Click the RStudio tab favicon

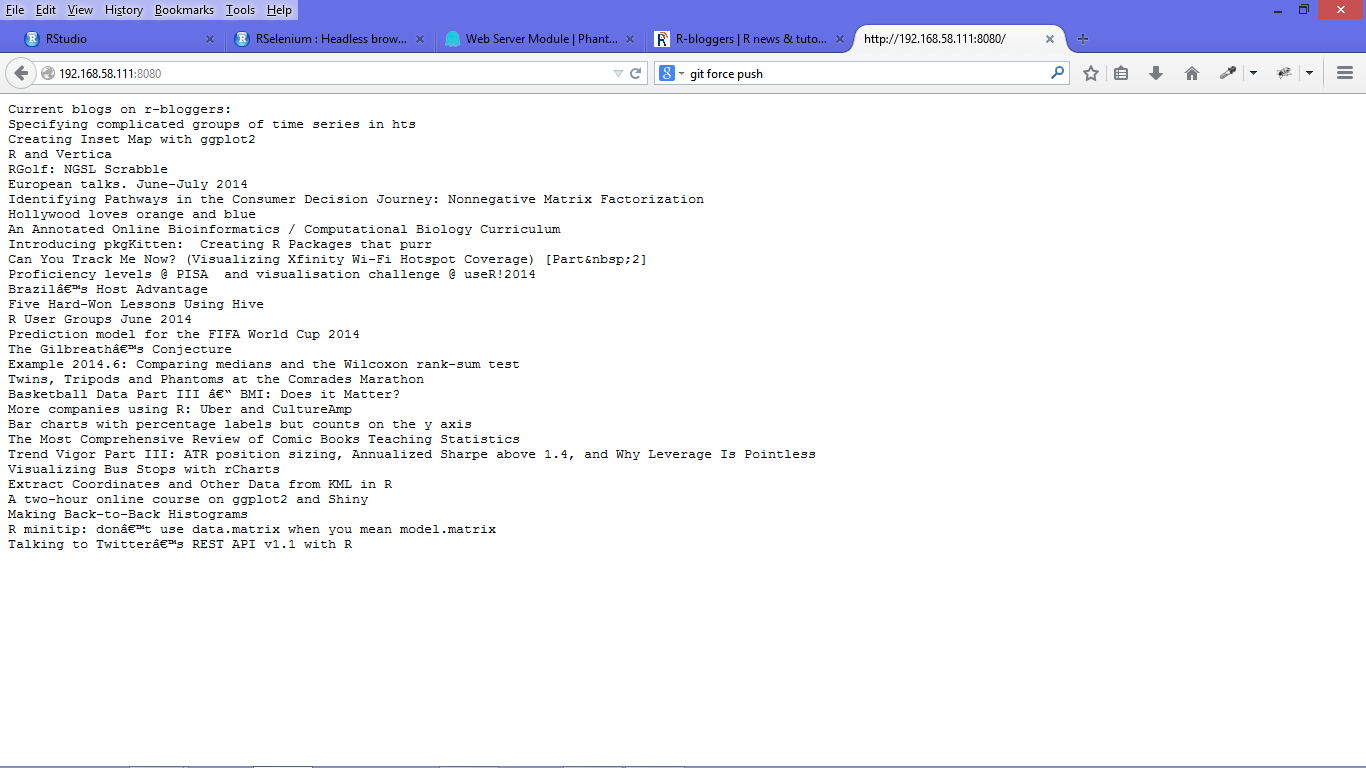[x=32, y=39]
